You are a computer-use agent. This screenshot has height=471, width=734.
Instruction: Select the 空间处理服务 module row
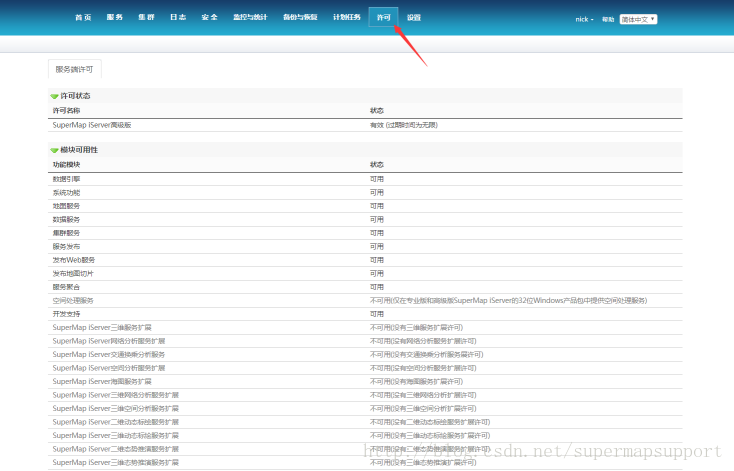365,301
